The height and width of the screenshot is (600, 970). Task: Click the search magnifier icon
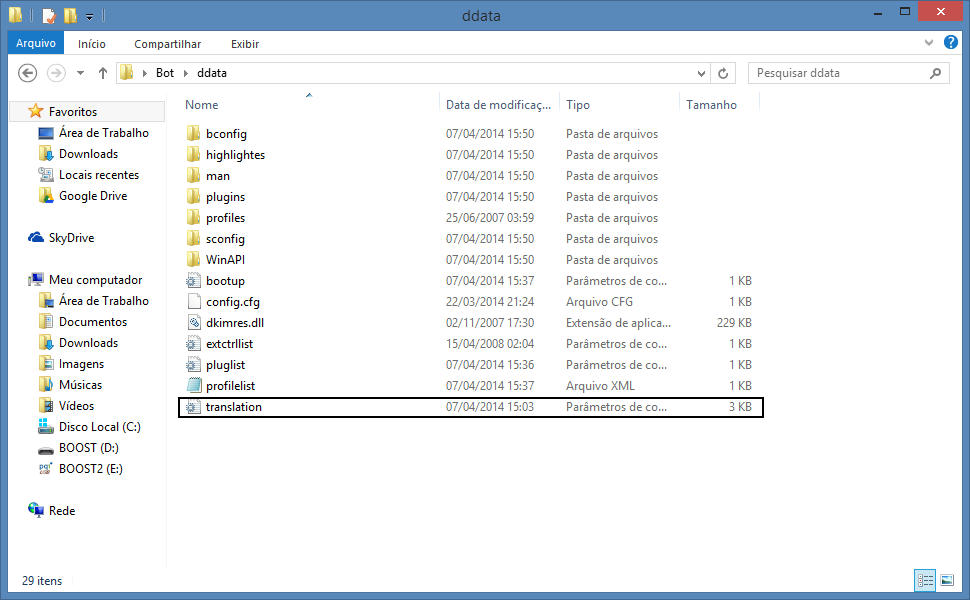936,73
